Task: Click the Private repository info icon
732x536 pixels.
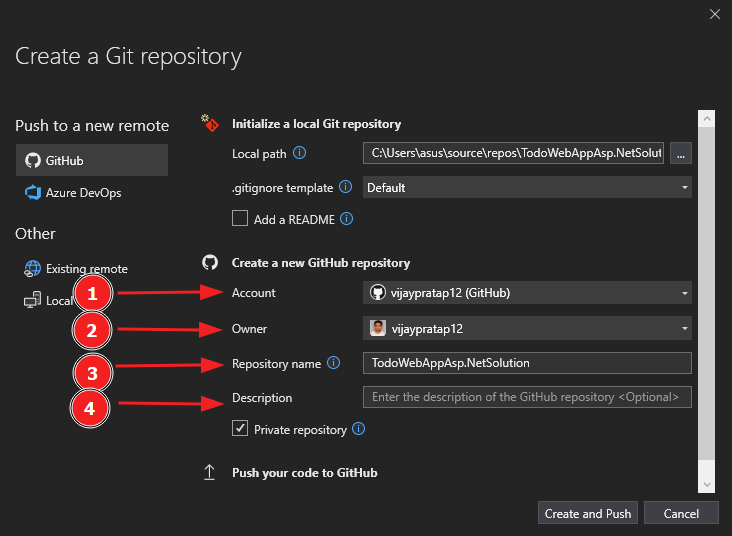Action: pyautogui.click(x=359, y=429)
